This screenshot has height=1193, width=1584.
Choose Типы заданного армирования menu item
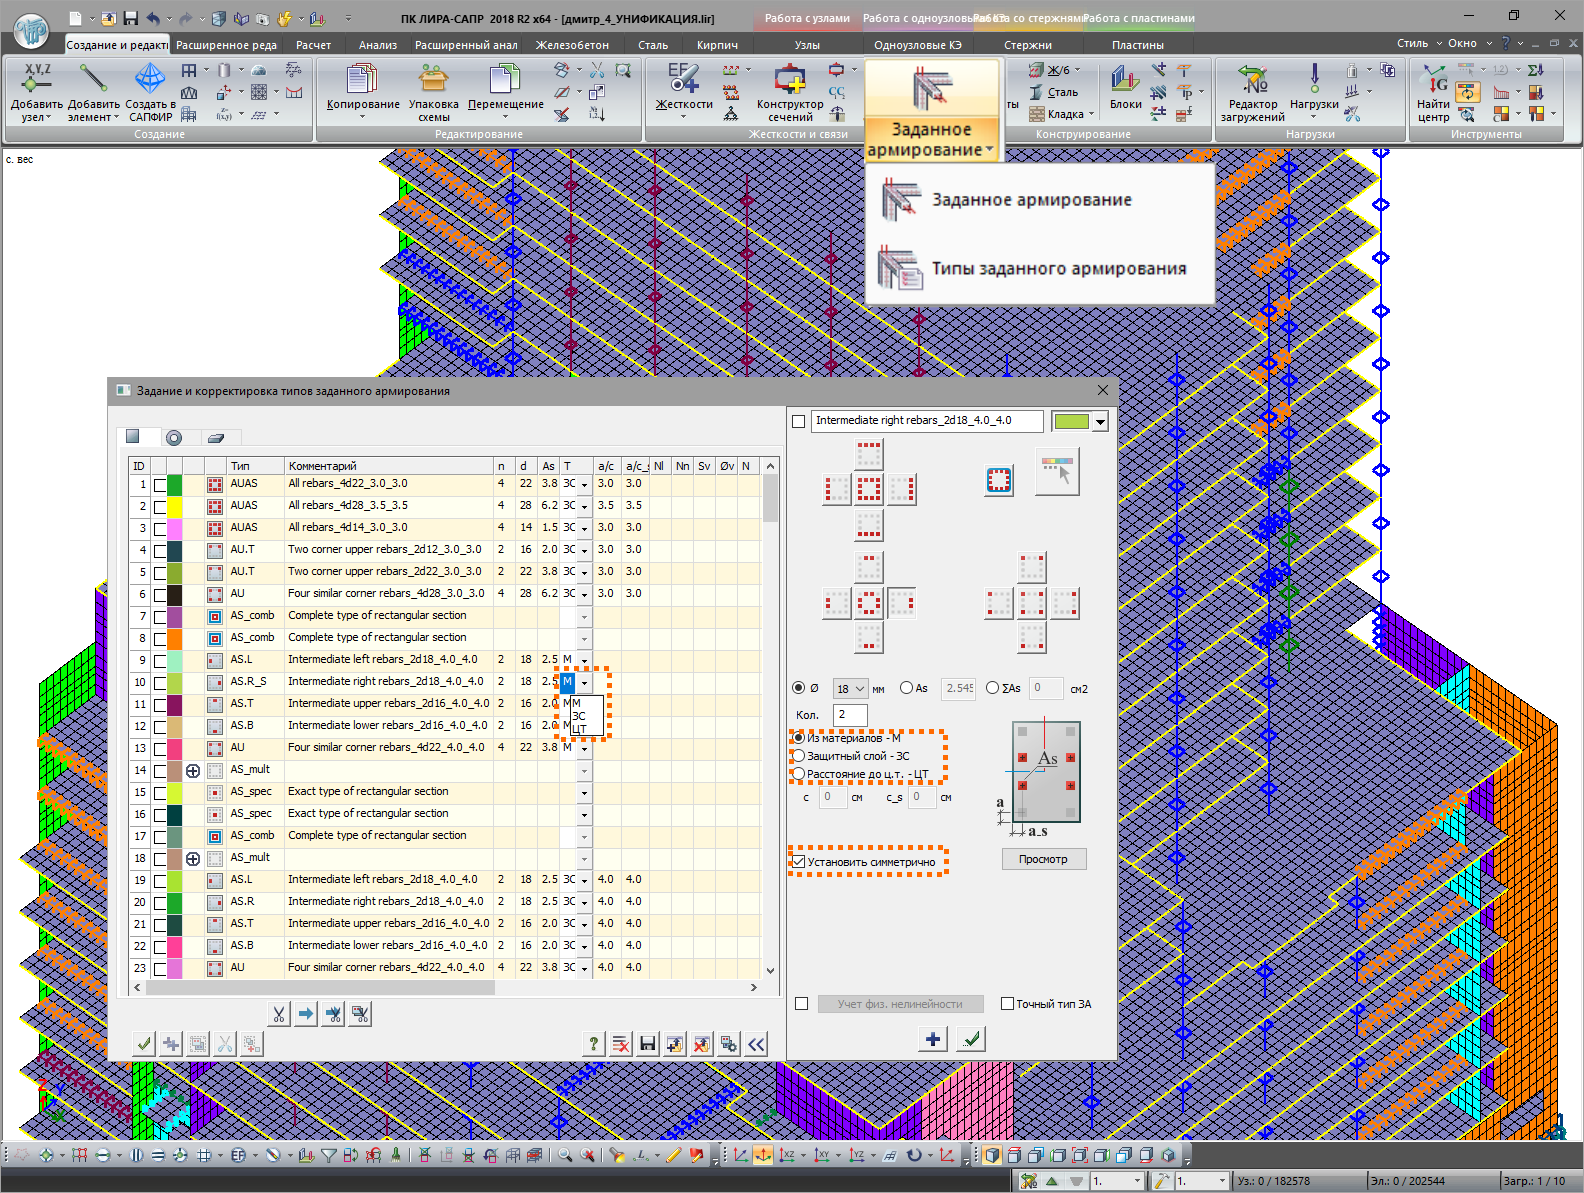[x=1058, y=268]
